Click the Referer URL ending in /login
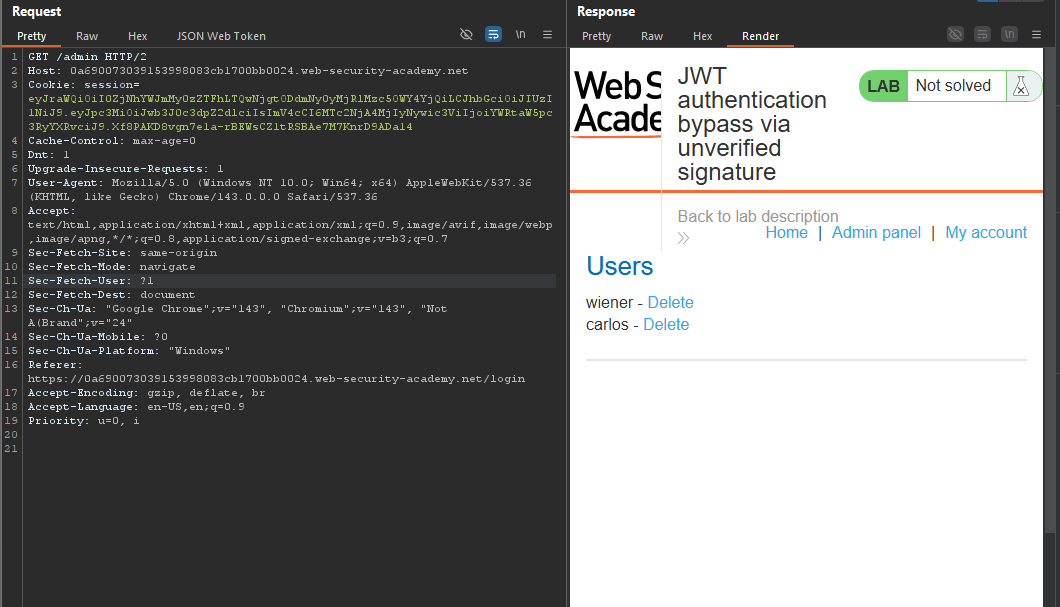 pyautogui.click(x=276, y=379)
